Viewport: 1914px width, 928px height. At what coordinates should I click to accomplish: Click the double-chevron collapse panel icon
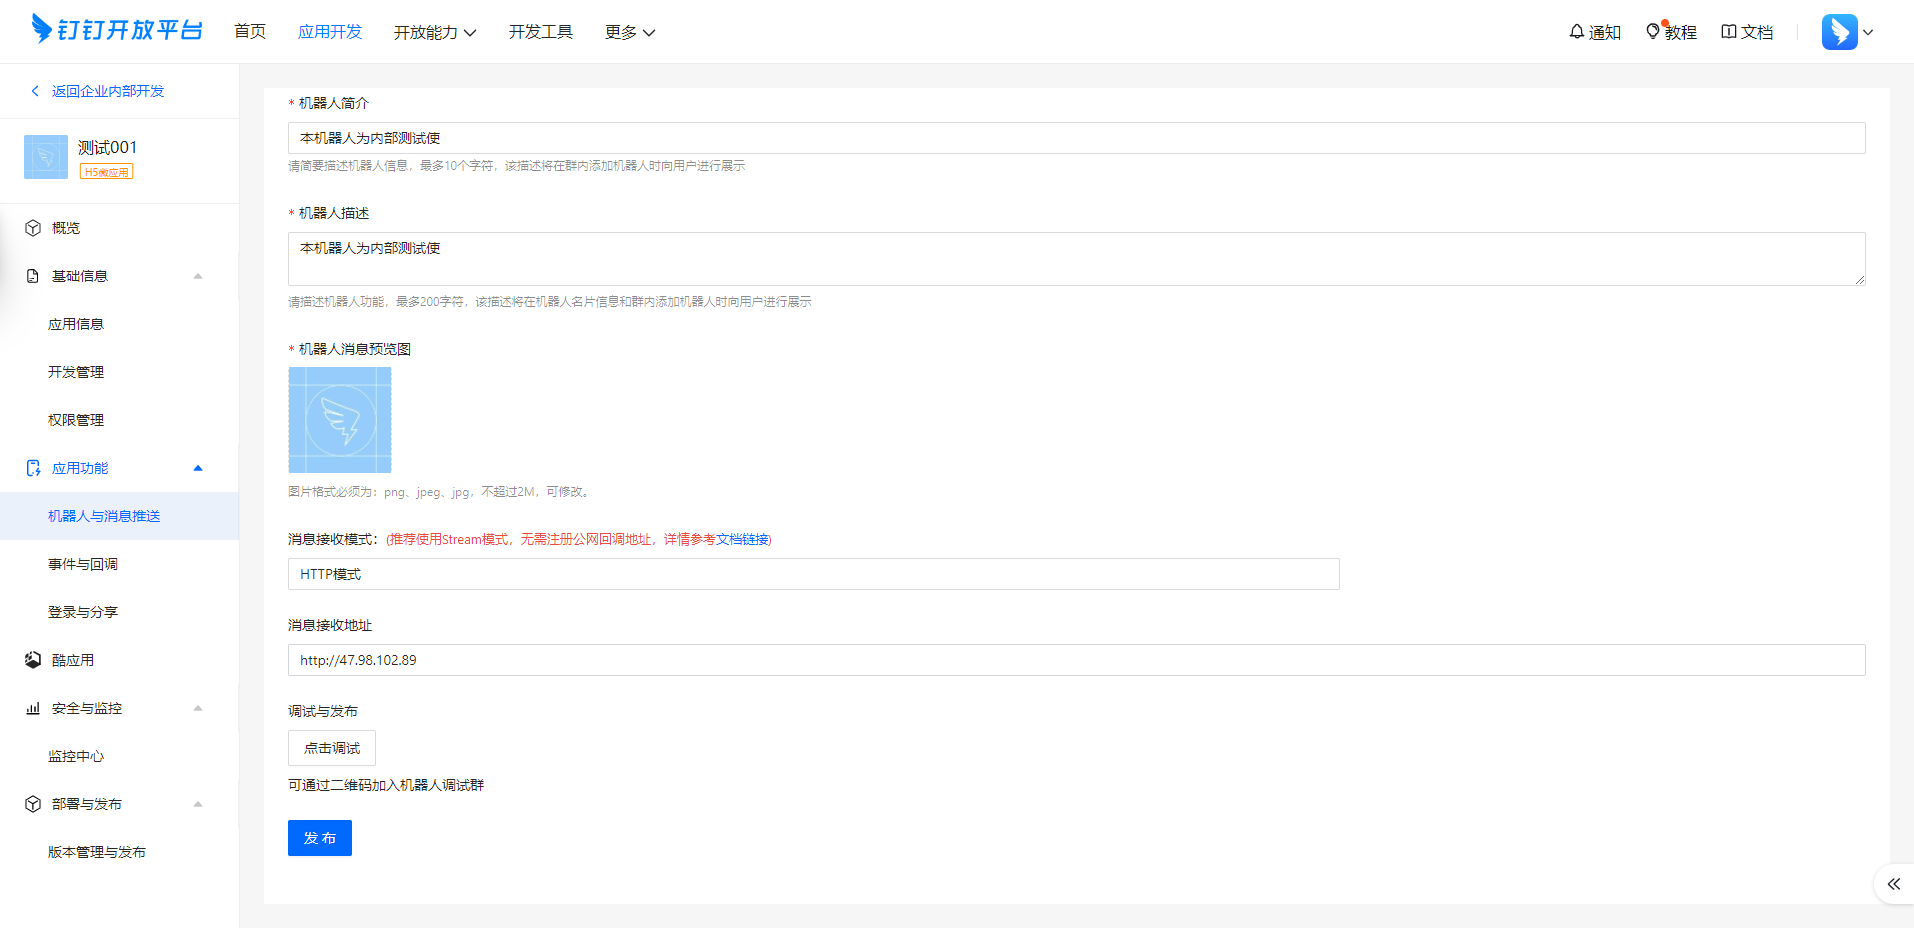tap(1893, 884)
